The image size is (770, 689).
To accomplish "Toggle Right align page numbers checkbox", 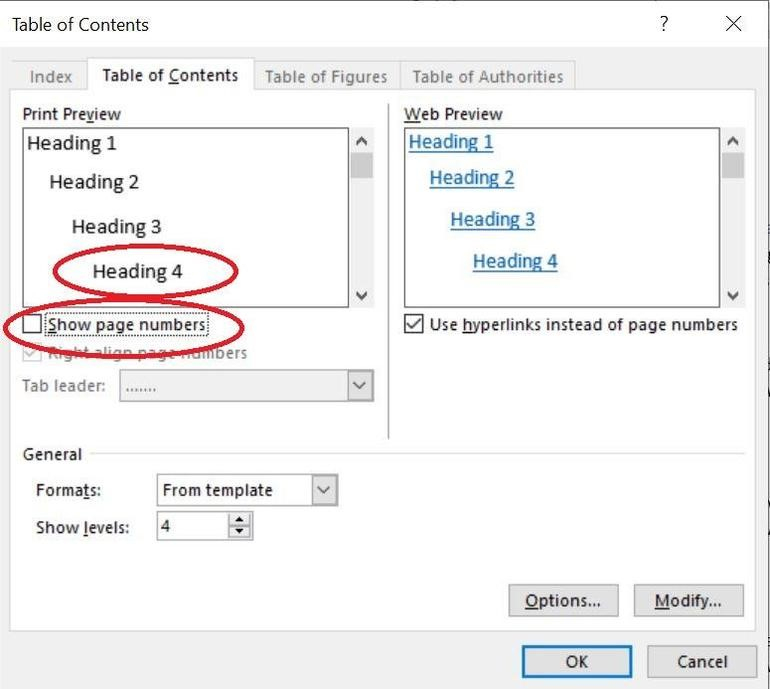I will [x=32, y=353].
